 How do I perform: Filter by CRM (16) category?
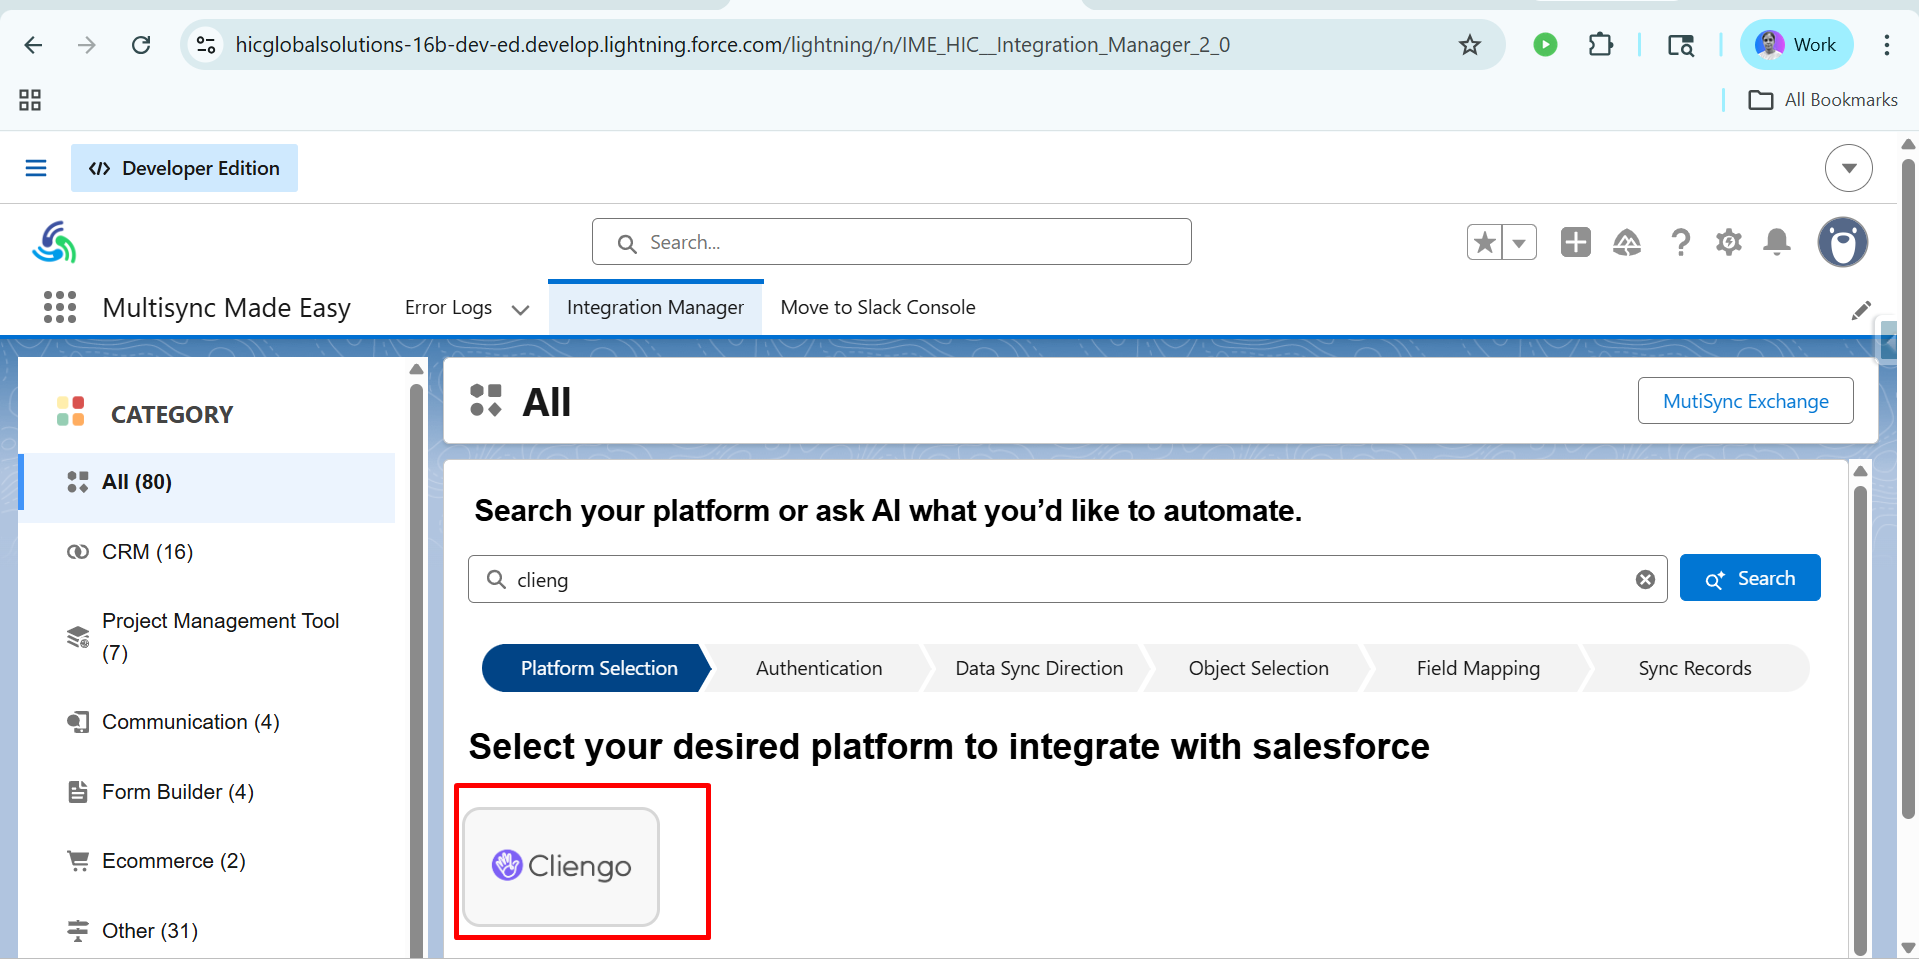[147, 552]
